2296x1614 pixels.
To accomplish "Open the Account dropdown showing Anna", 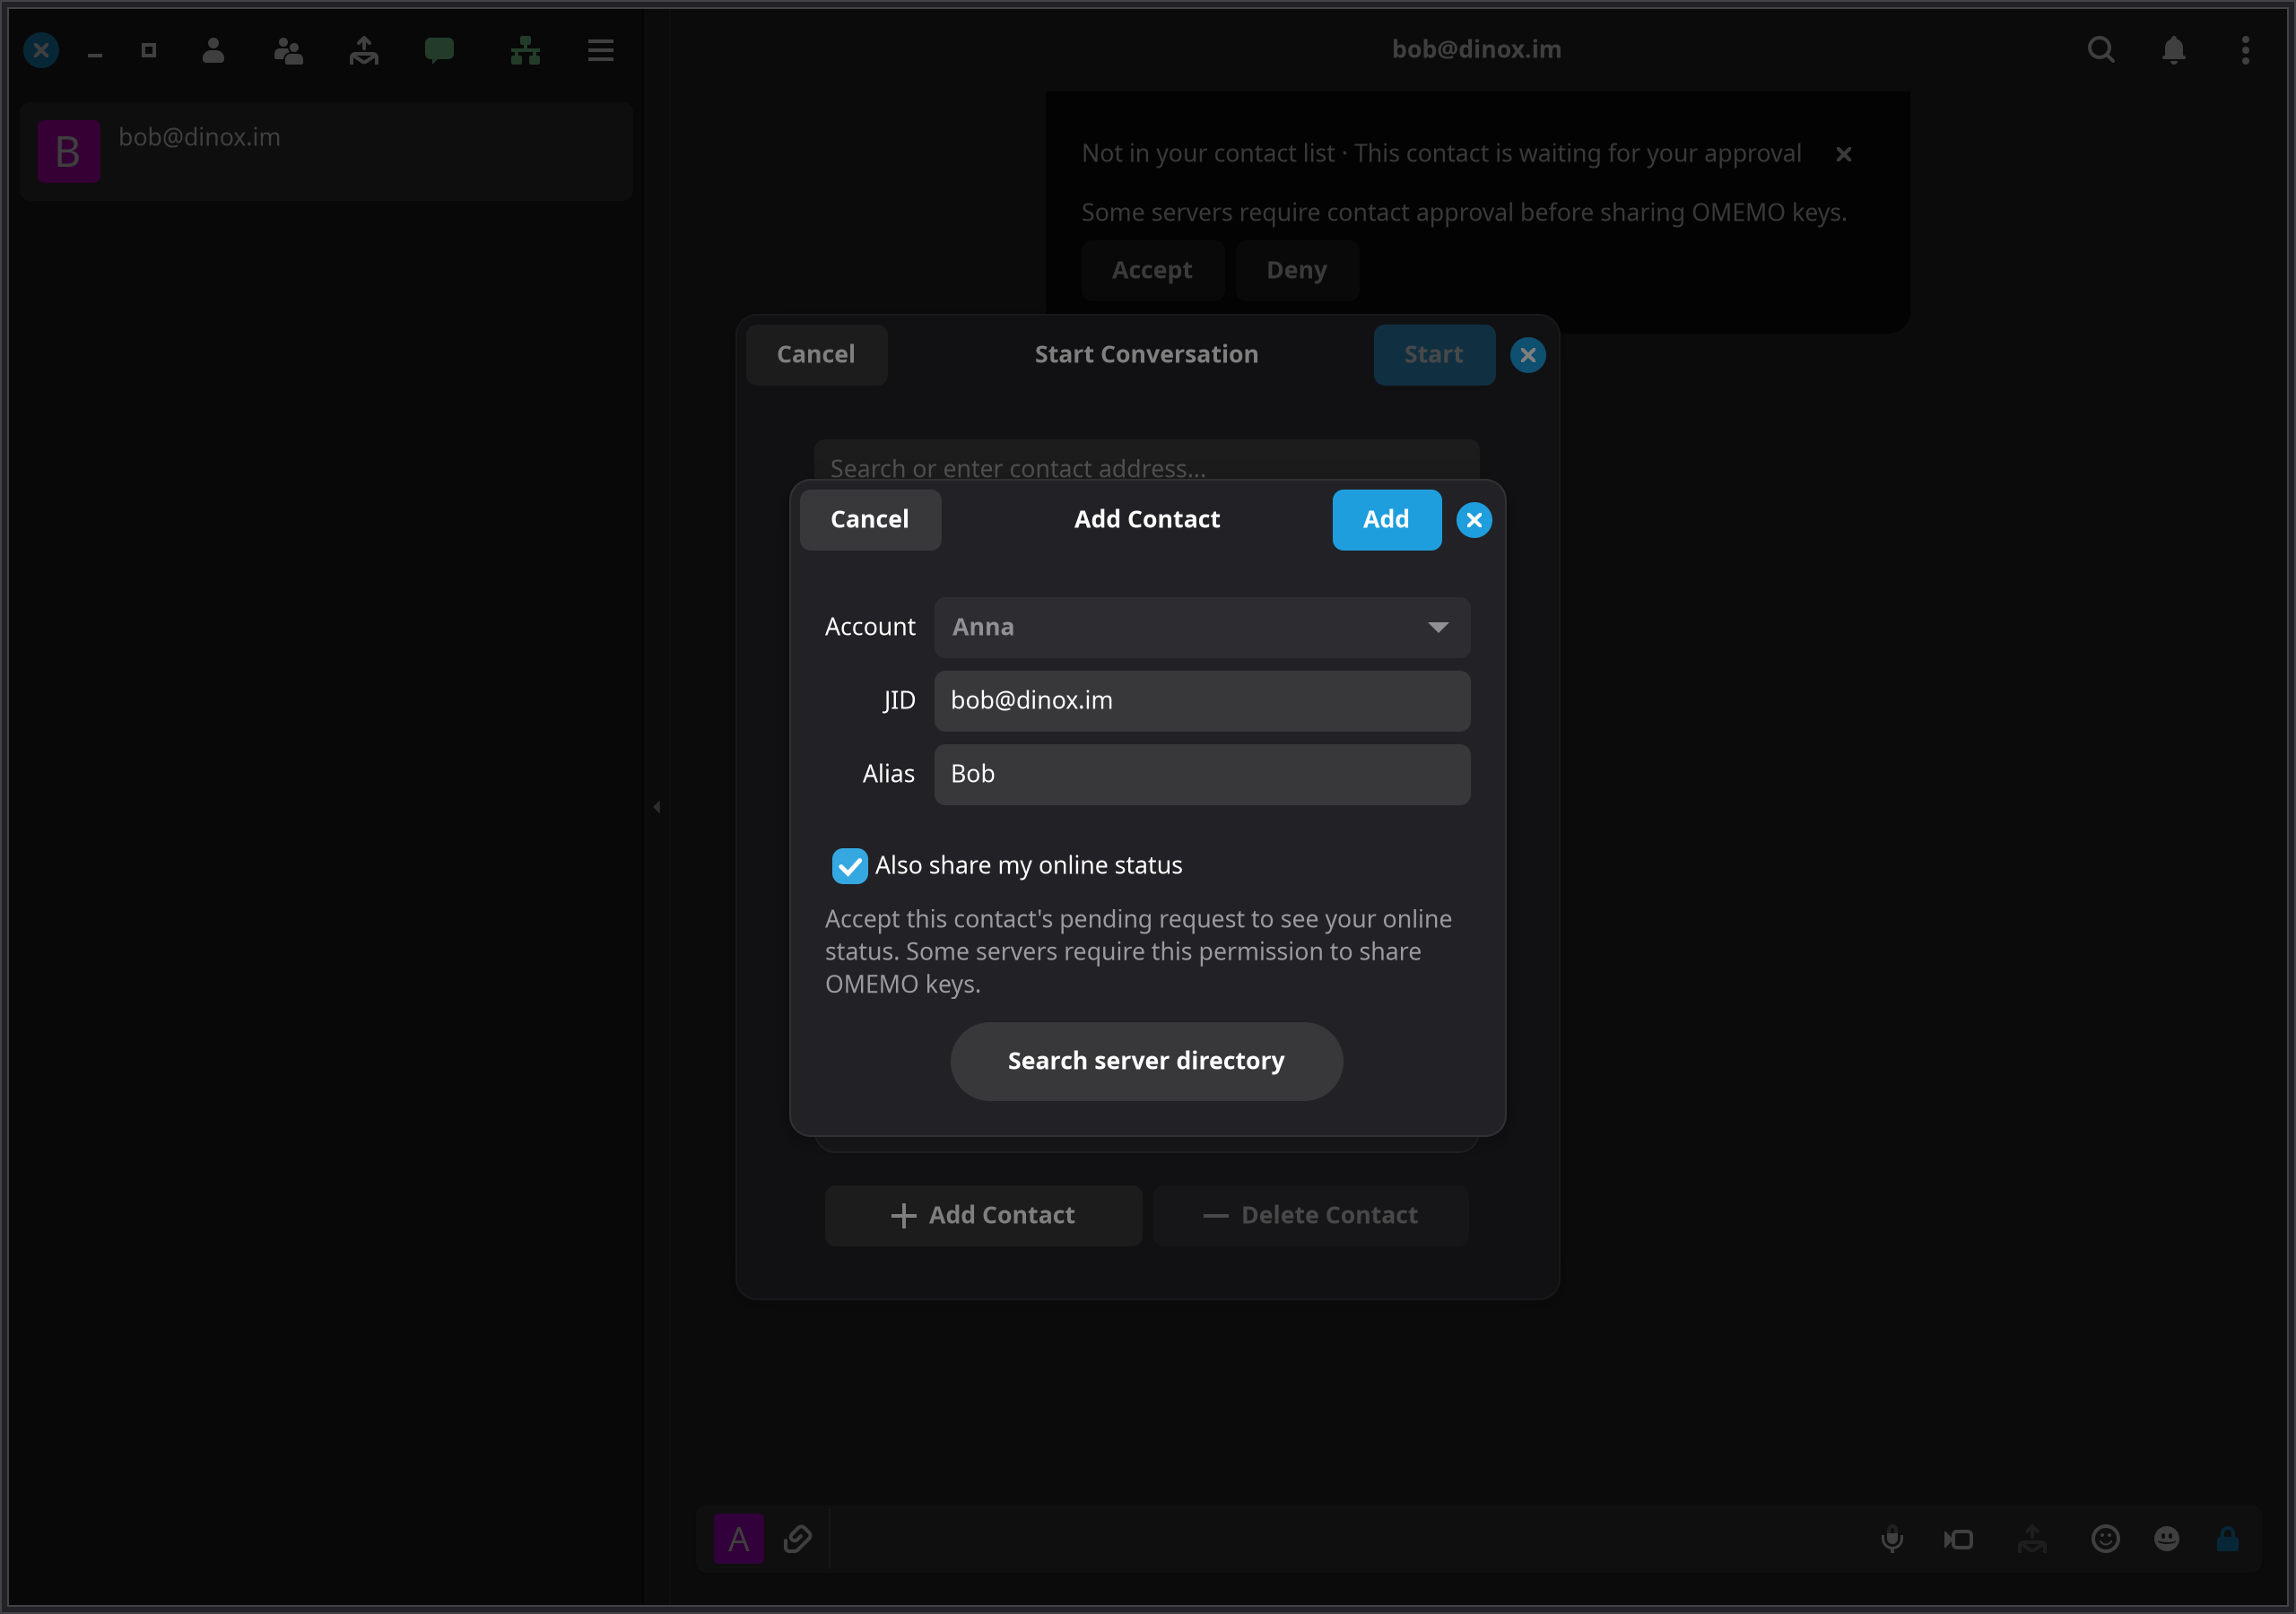I will point(1202,627).
